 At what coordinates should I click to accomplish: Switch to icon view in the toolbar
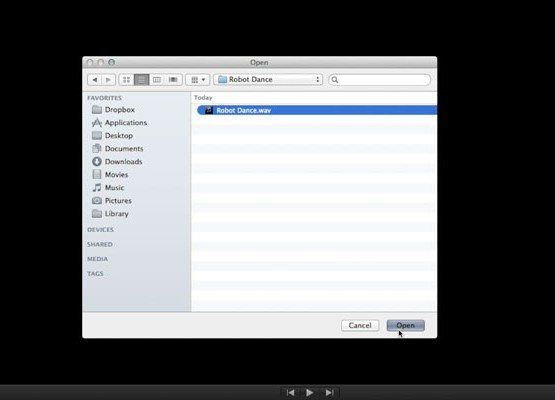126,80
